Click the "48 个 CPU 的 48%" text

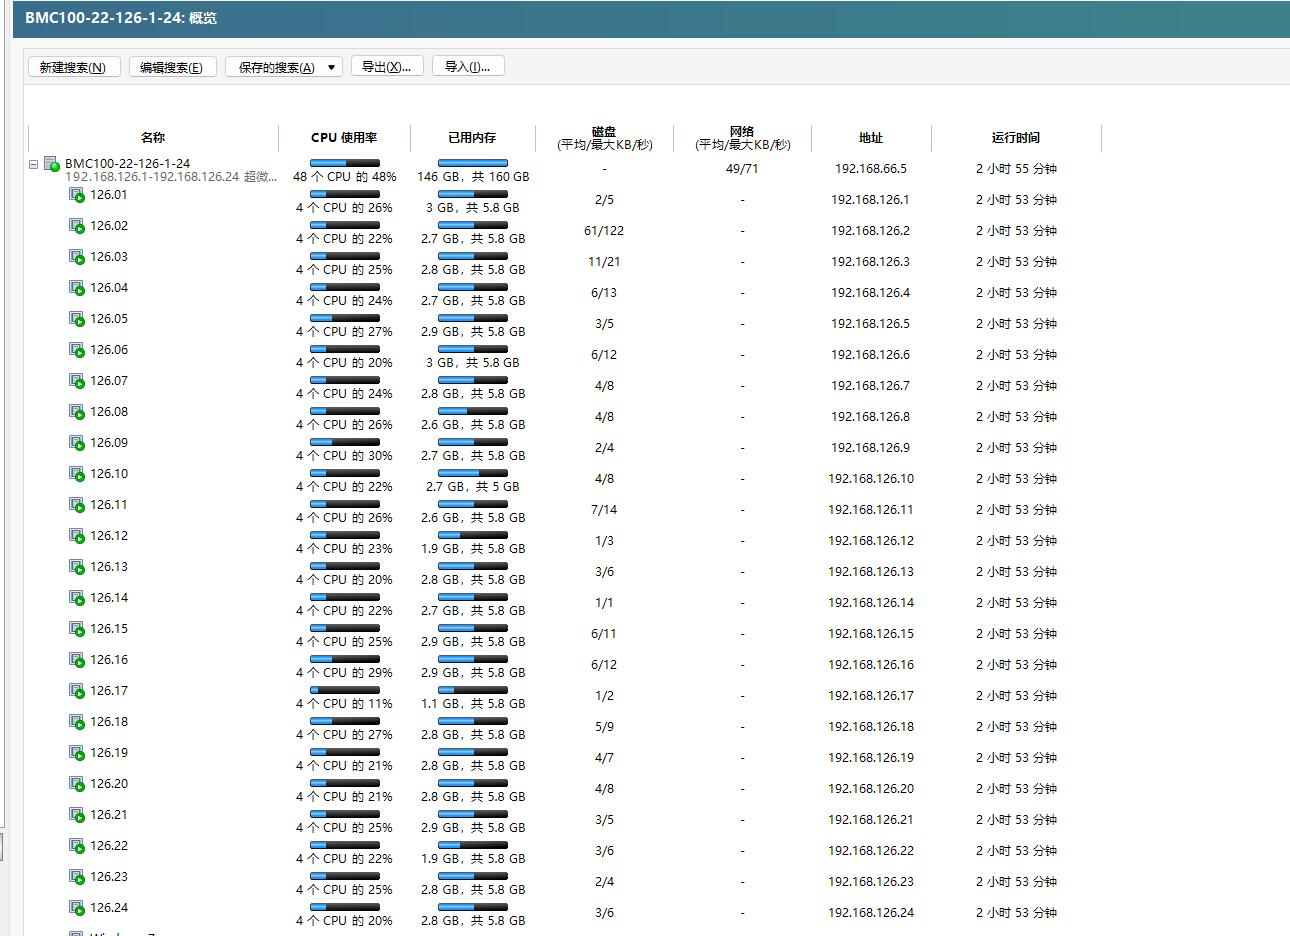[x=345, y=177]
